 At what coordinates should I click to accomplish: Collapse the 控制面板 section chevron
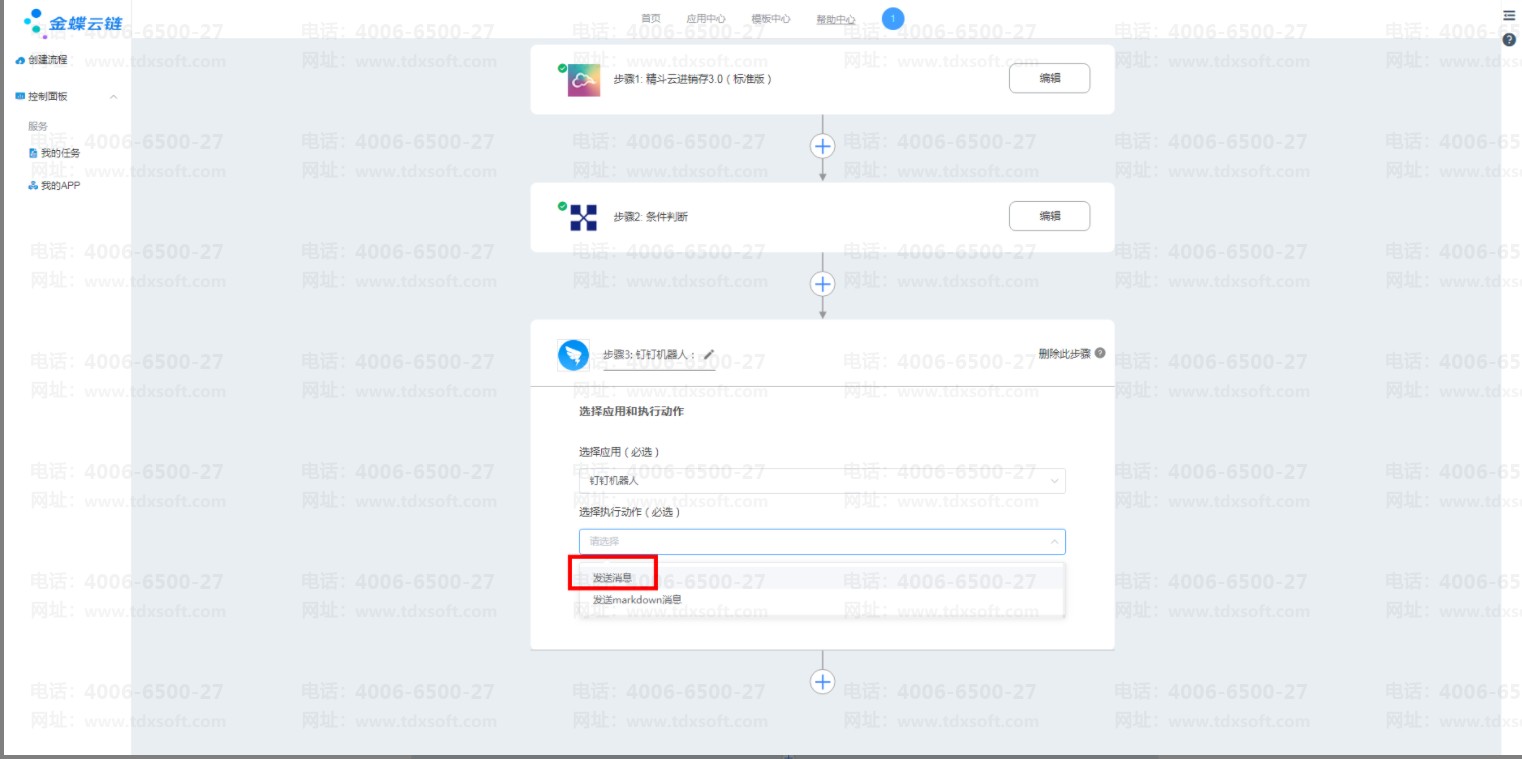pos(113,97)
